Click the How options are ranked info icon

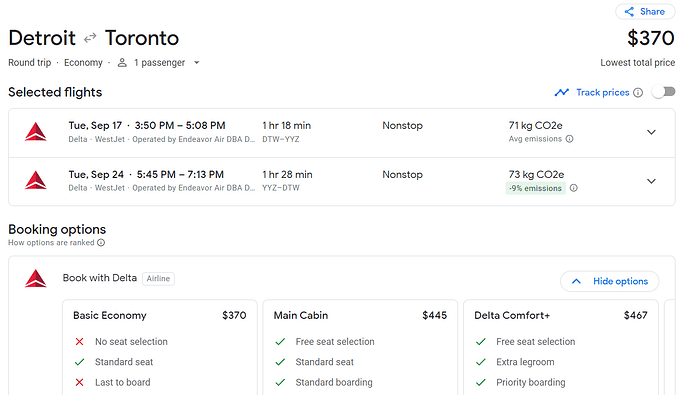[x=101, y=242]
